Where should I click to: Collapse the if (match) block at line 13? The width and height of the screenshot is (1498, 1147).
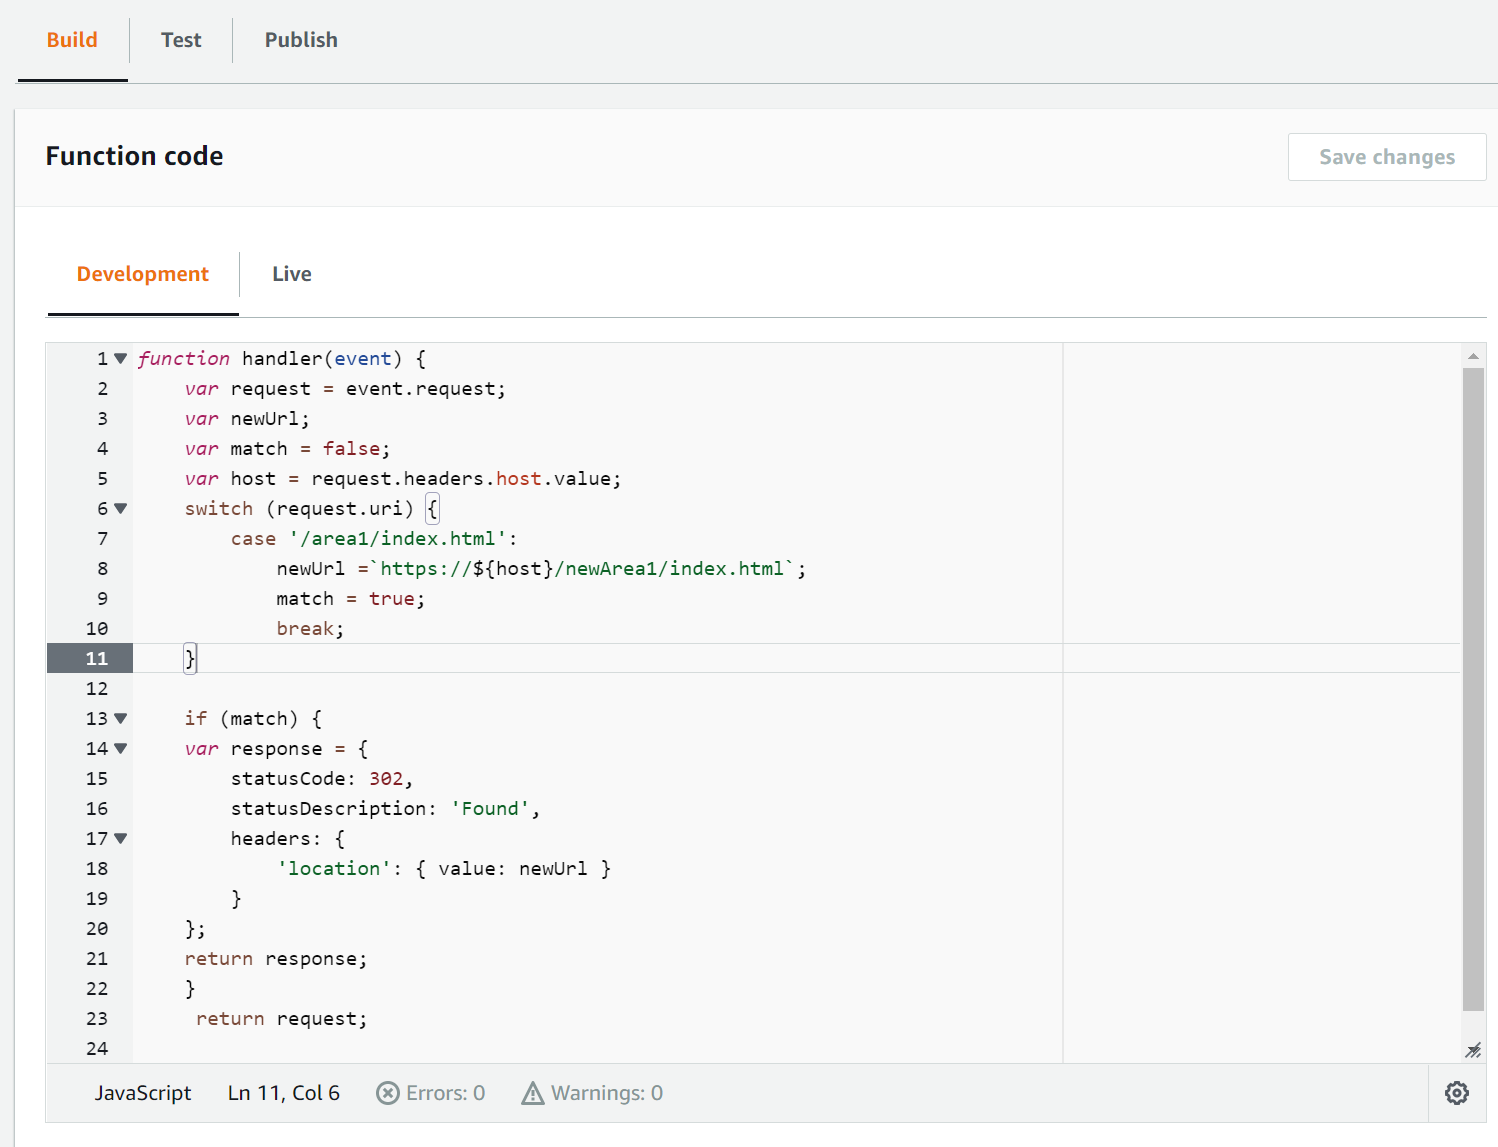click(121, 718)
